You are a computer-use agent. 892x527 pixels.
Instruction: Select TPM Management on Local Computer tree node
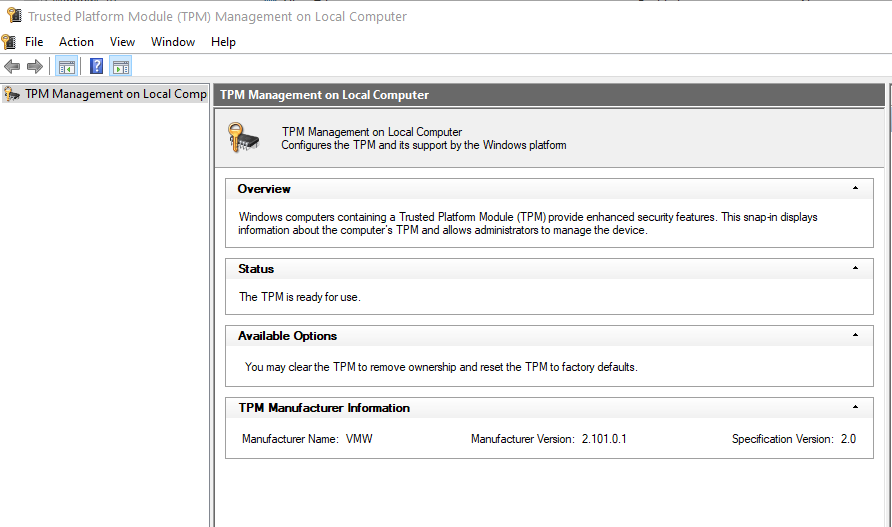(105, 94)
